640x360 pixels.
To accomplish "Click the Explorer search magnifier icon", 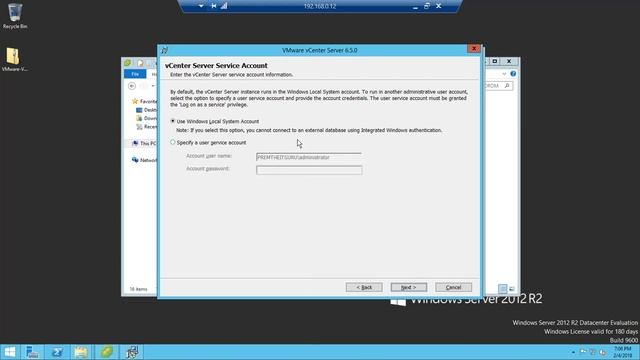I will pyautogui.click(x=507, y=86).
